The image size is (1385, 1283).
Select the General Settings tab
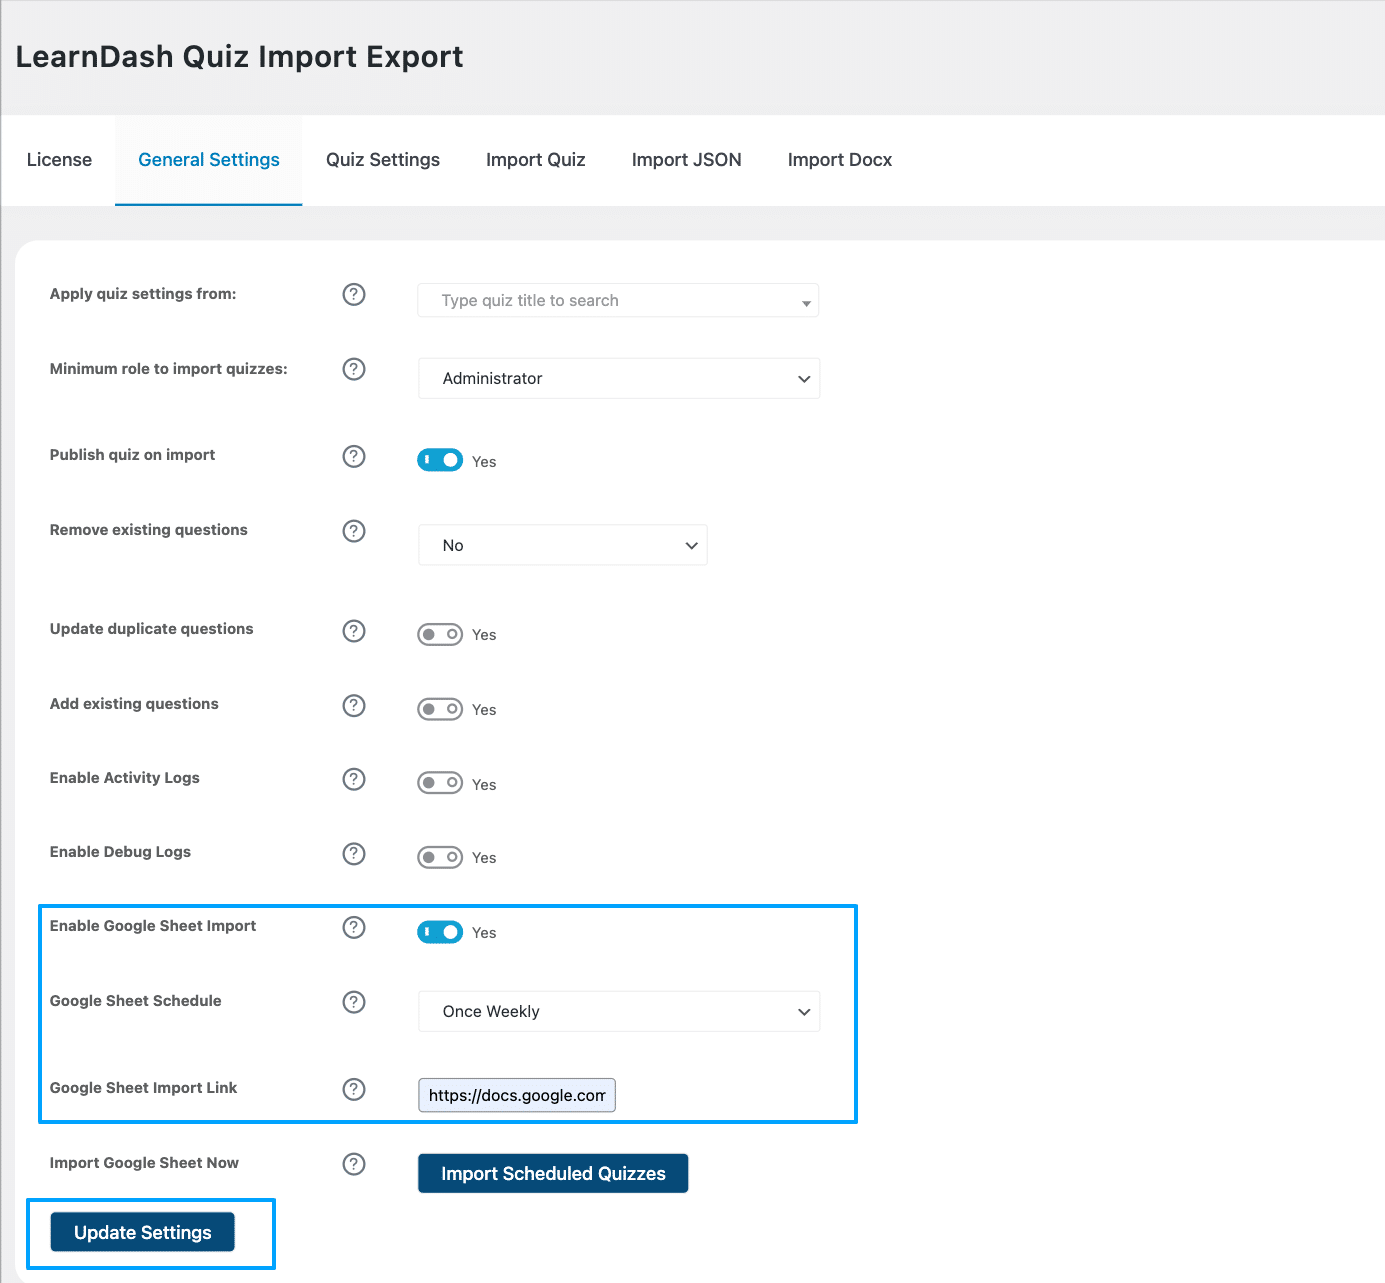click(209, 160)
